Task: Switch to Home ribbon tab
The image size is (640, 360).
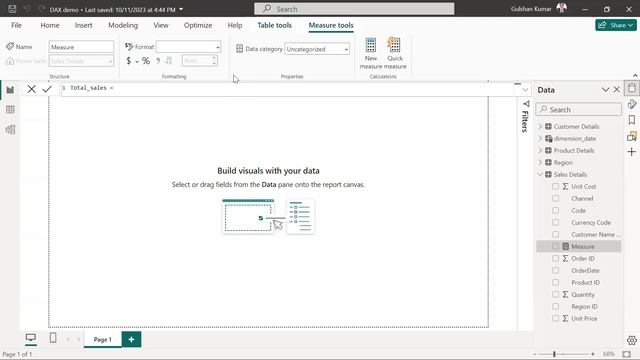Action: click(50, 25)
